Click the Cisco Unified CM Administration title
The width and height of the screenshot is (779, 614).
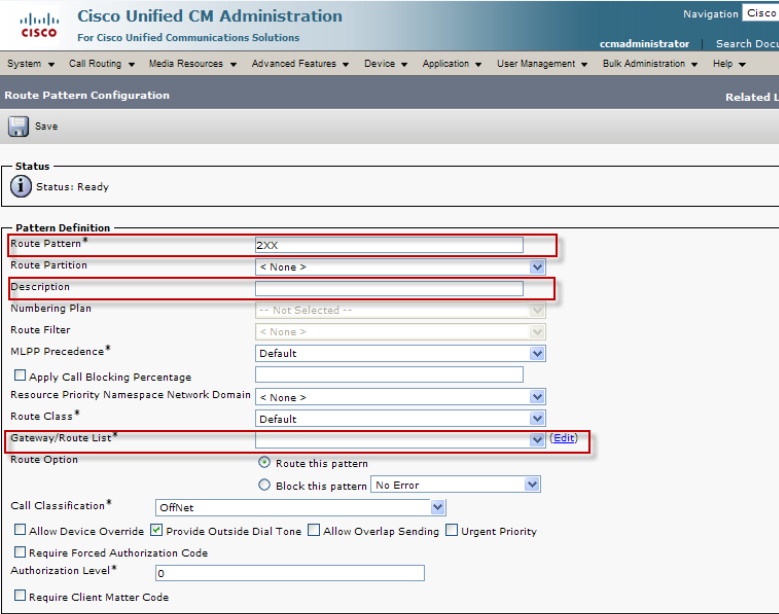[x=210, y=16]
